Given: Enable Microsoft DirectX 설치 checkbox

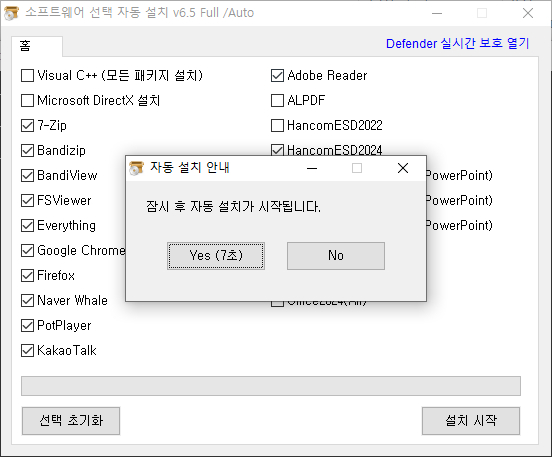Looking at the screenshot, I should pos(27,100).
